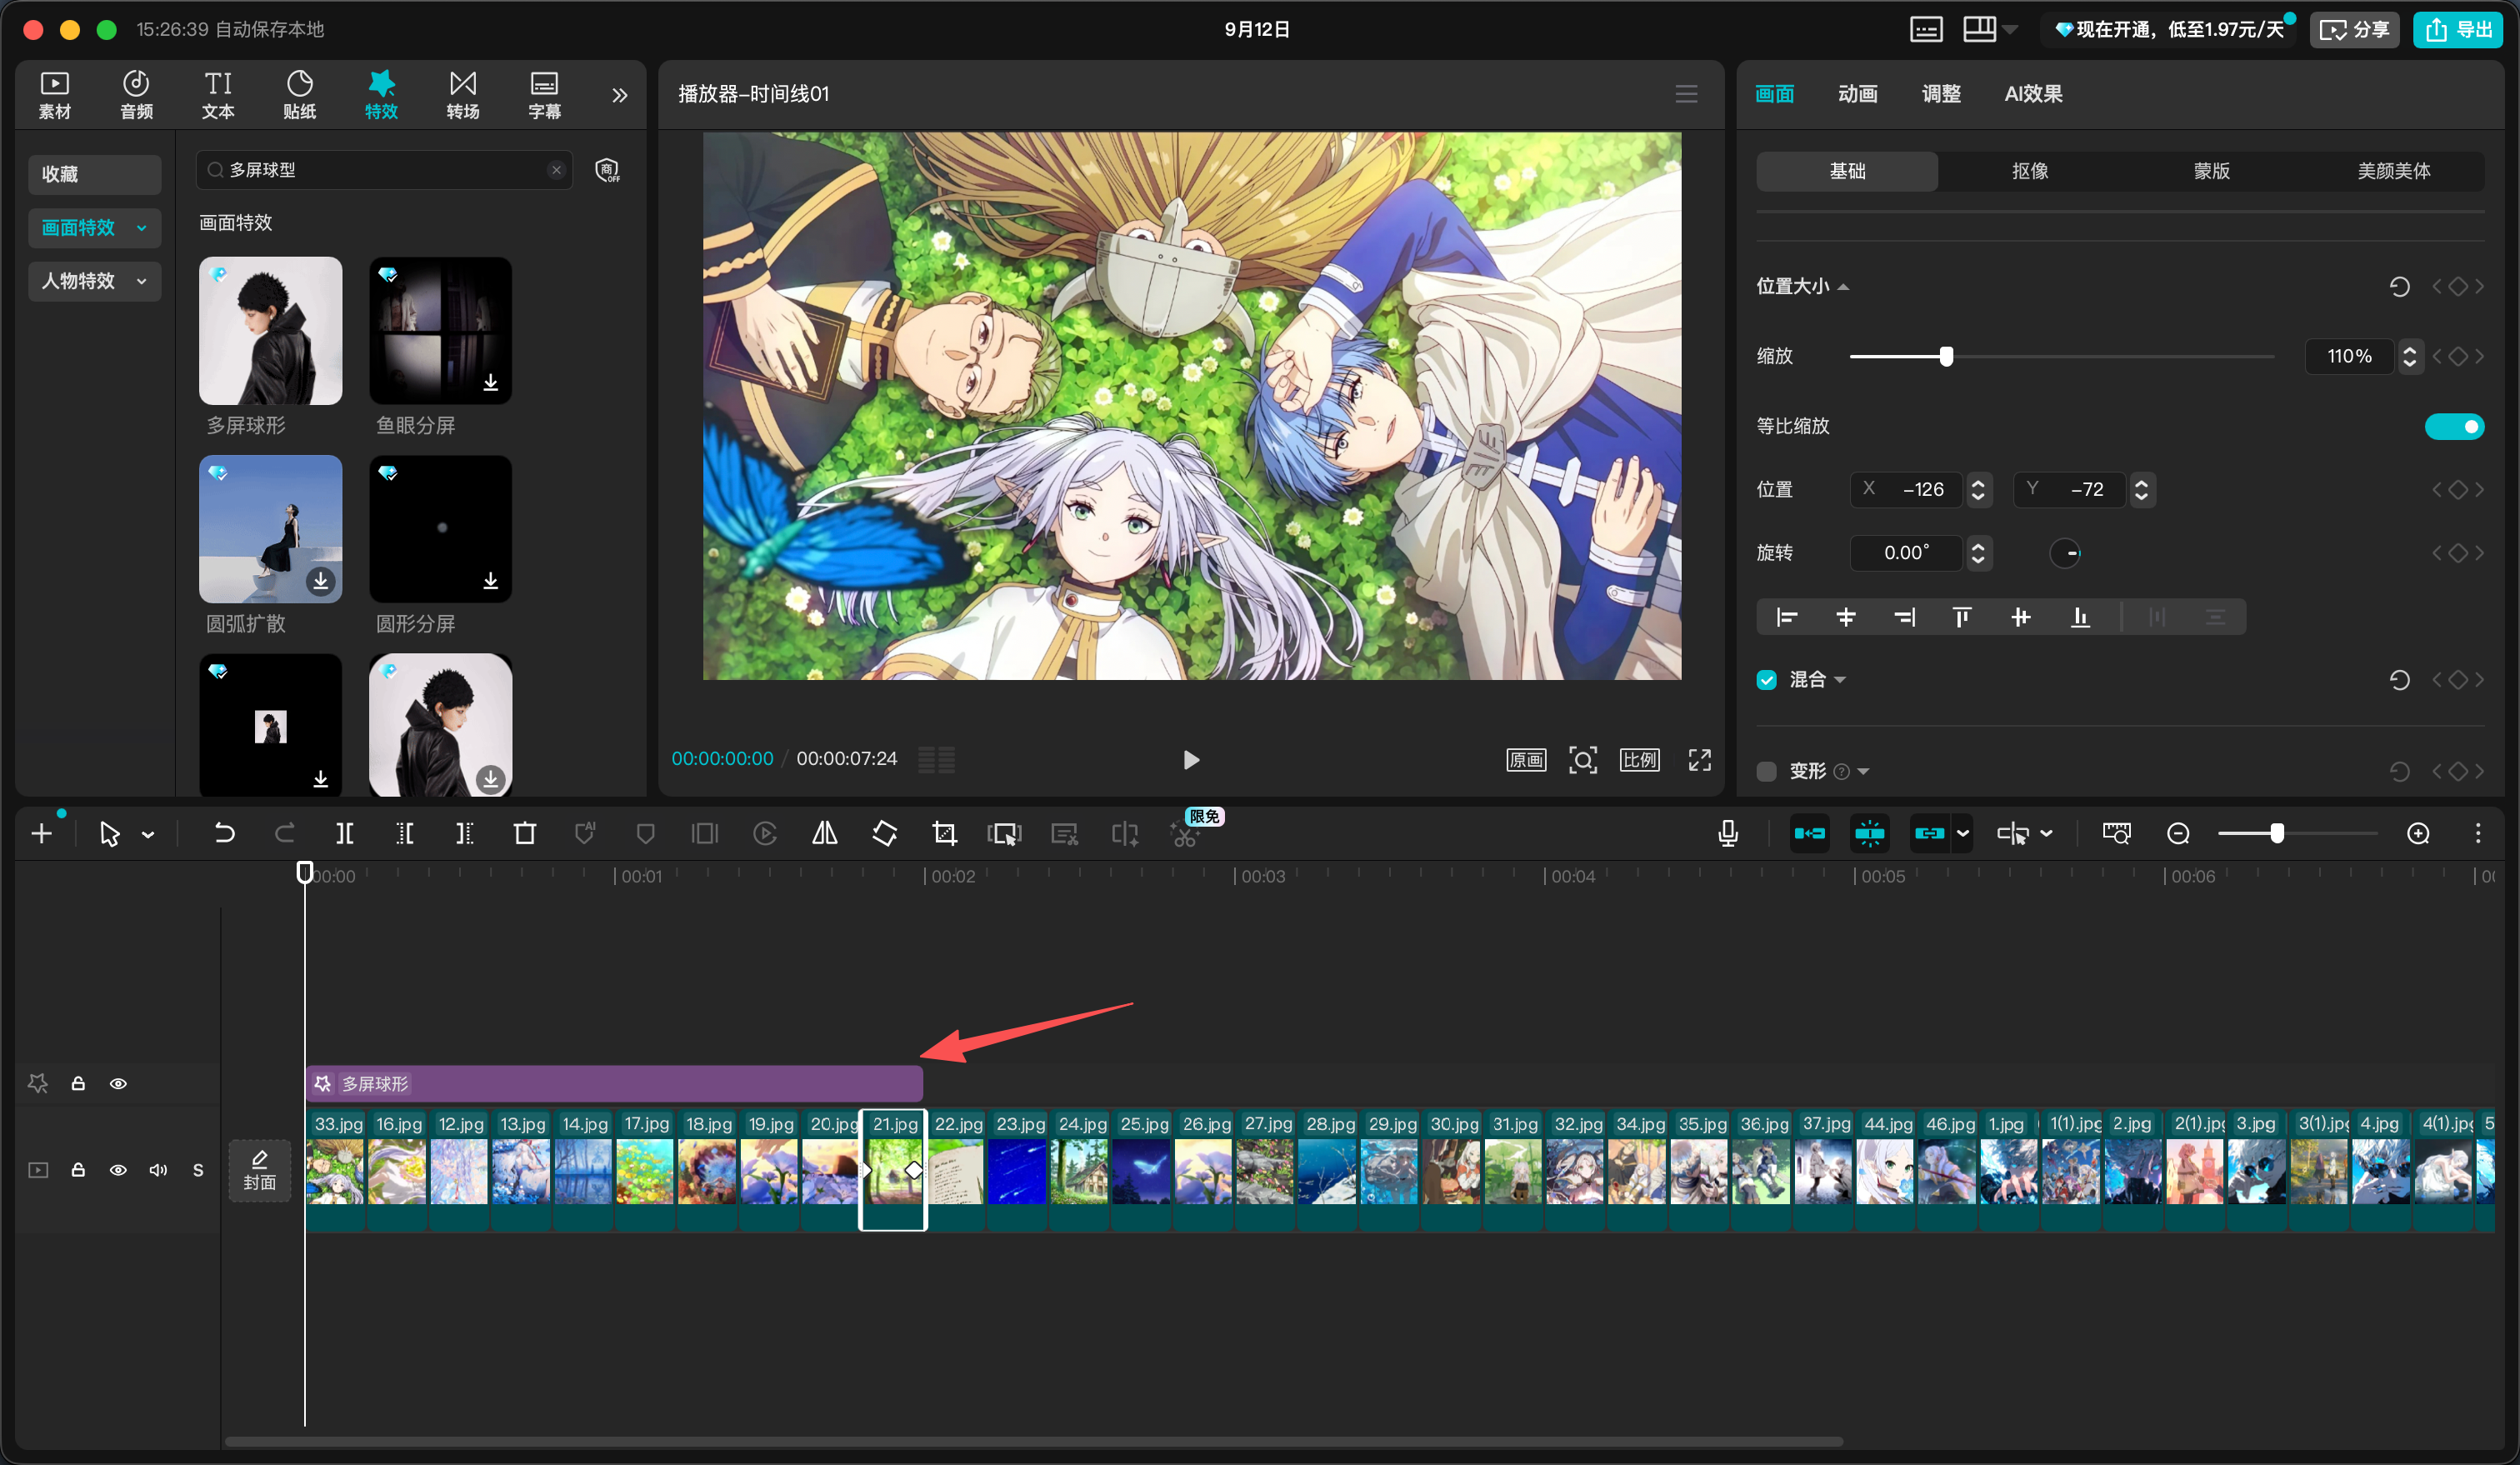Image resolution: width=2520 pixels, height=1465 pixels.
Task: Adjust the 缩放 scale slider
Action: tap(1946, 356)
